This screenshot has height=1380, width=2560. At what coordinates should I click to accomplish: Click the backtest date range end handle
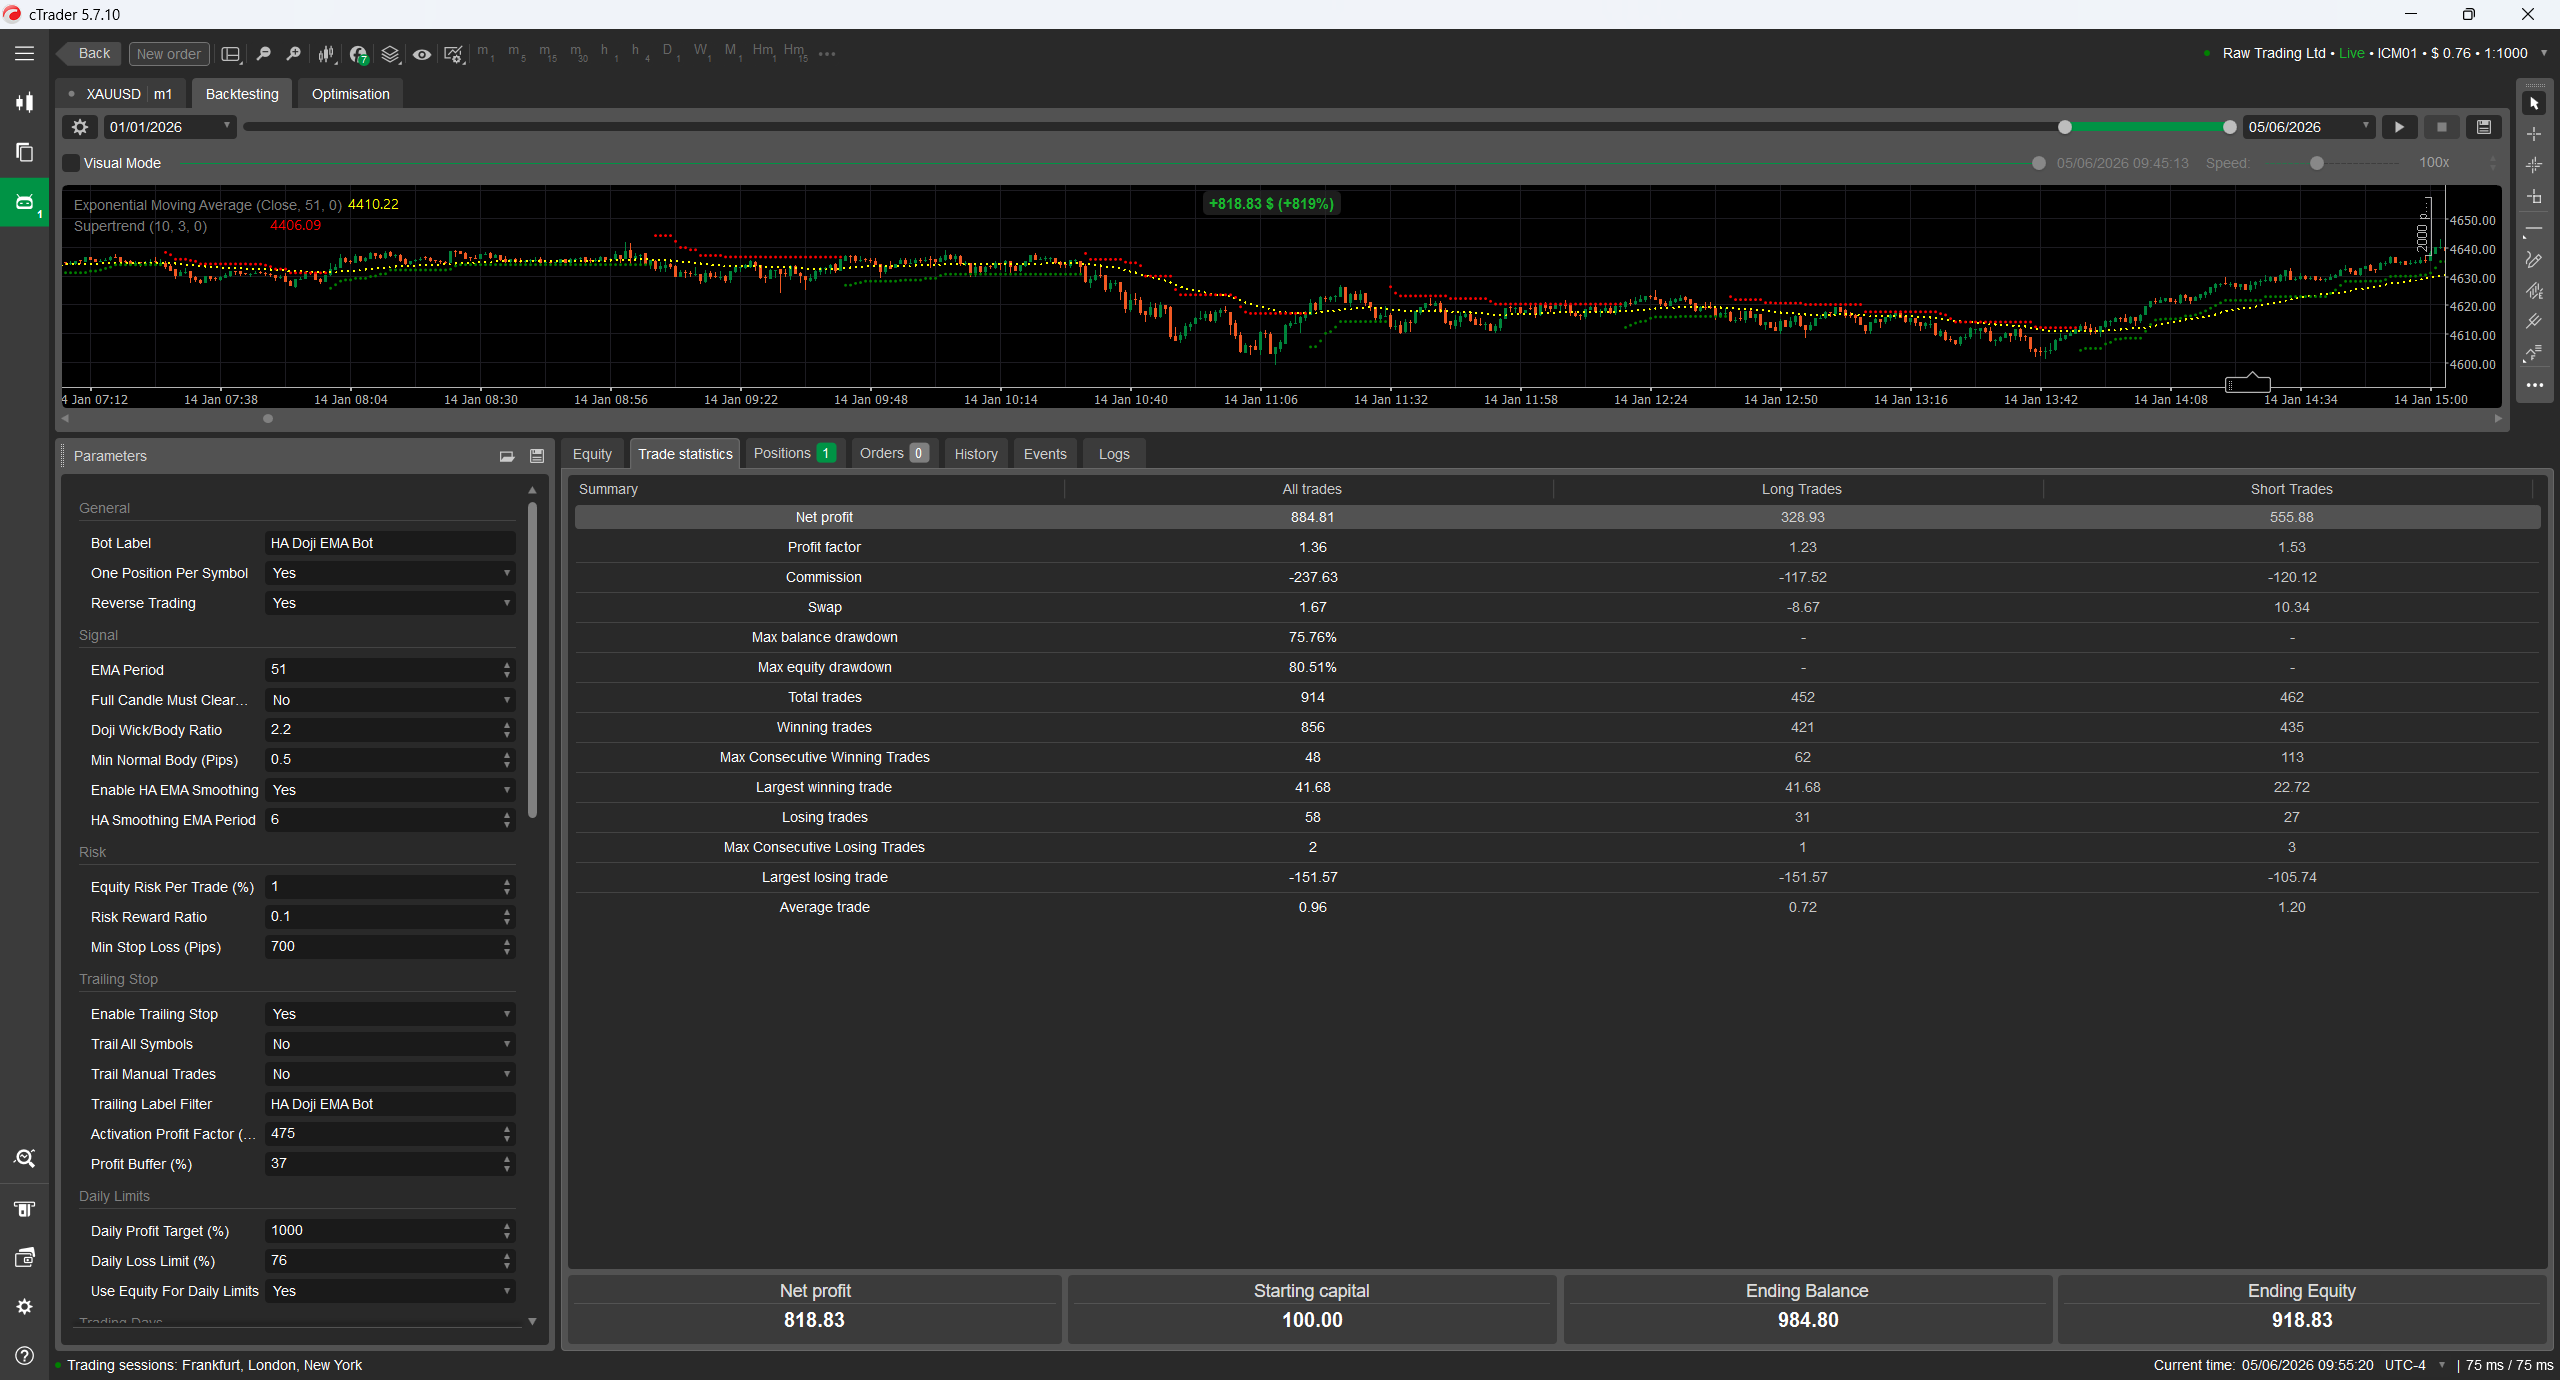click(2229, 127)
